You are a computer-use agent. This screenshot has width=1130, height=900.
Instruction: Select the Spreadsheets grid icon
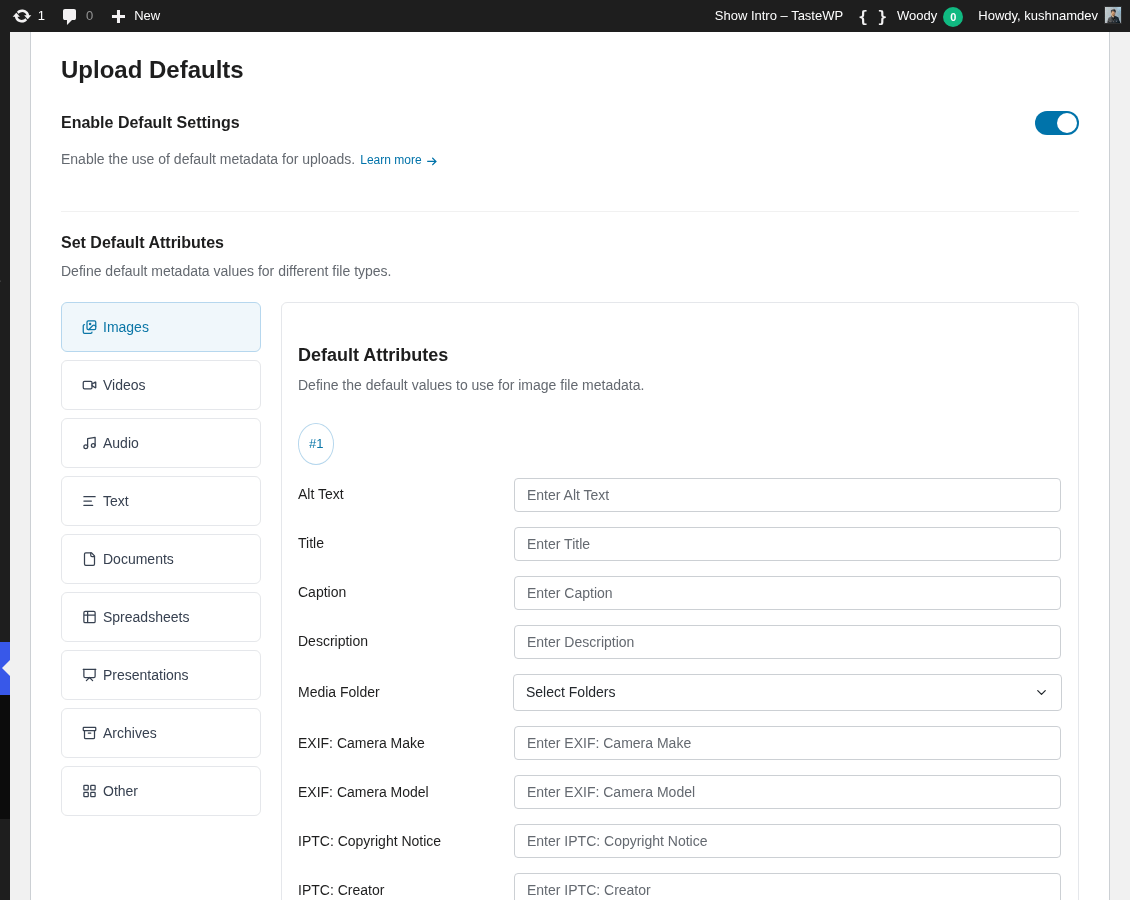(89, 617)
